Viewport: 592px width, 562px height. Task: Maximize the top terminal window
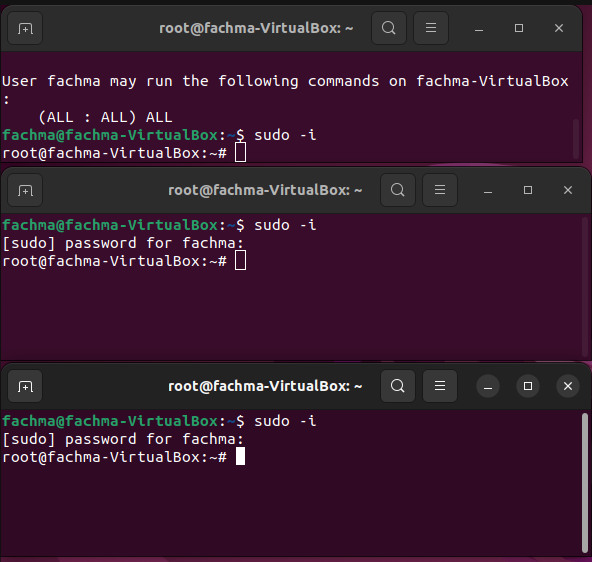[519, 28]
